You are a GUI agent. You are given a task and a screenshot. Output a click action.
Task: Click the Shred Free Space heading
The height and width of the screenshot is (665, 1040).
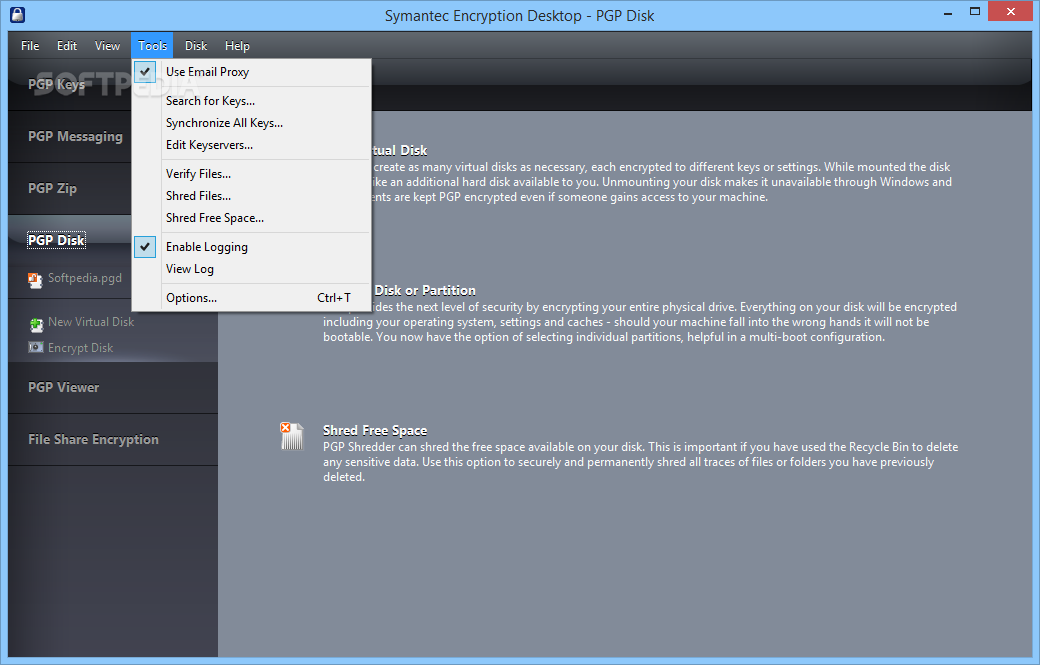375,430
